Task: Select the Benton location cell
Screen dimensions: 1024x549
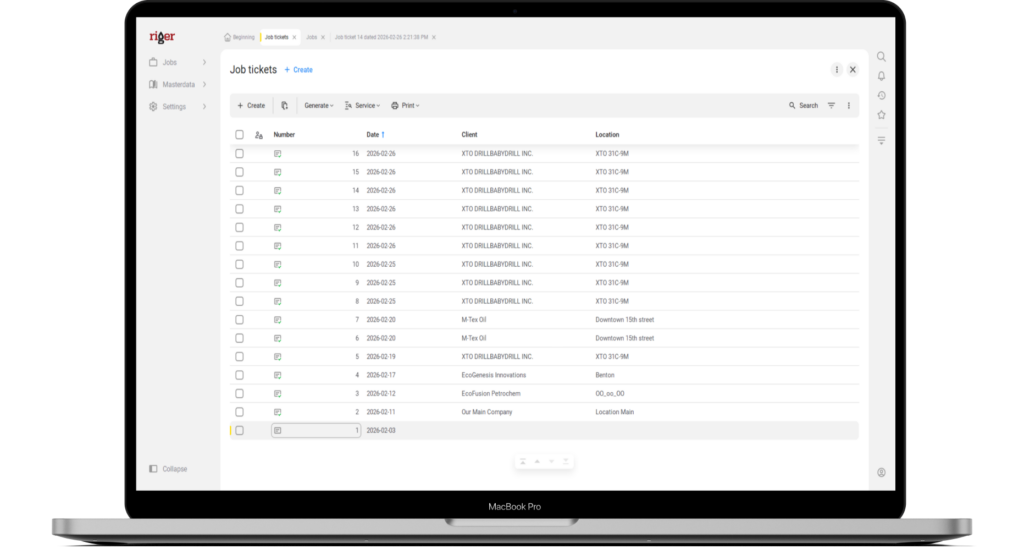Action: tap(605, 375)
